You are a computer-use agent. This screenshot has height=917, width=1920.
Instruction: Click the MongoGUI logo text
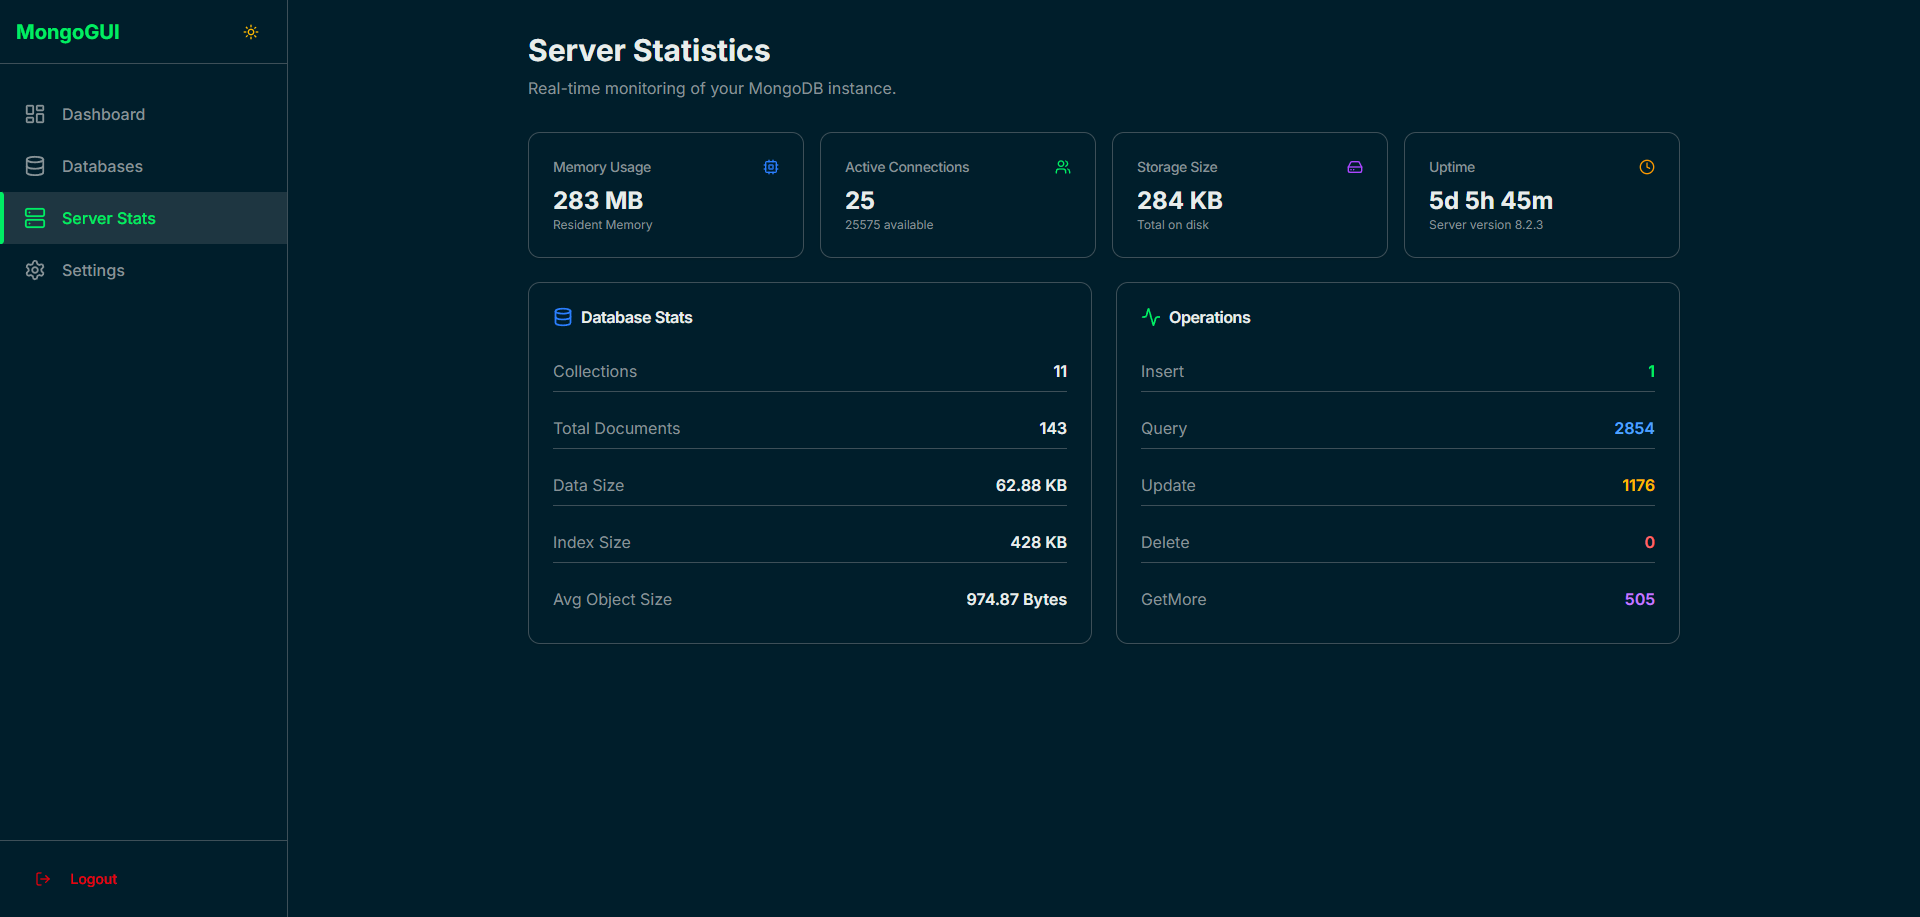[68, 32]
